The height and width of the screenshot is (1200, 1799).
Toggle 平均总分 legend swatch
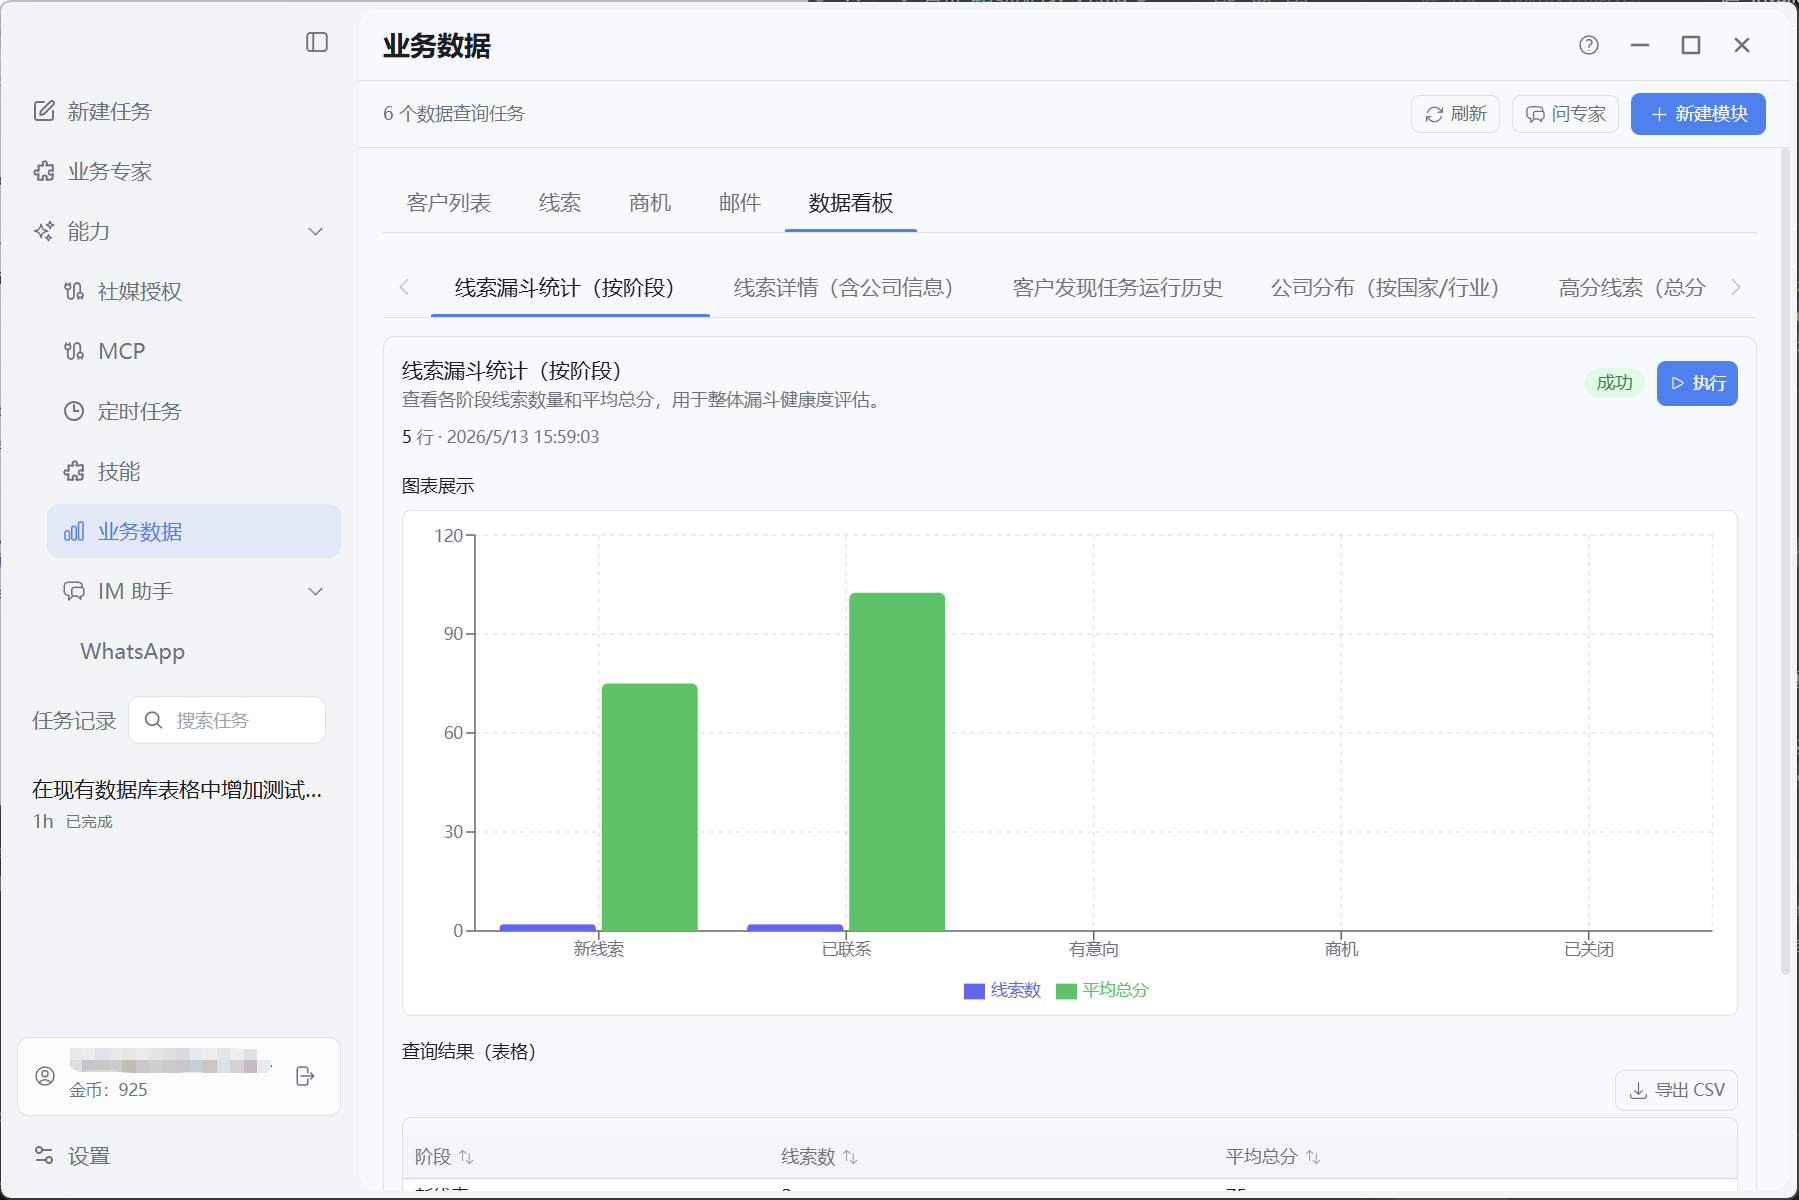[1066, 991]
